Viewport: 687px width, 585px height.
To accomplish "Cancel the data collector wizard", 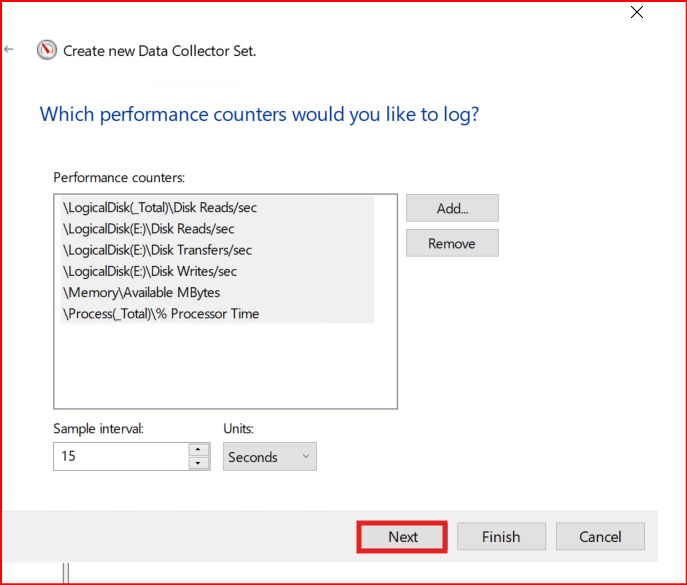I will (x=600, y=537).
